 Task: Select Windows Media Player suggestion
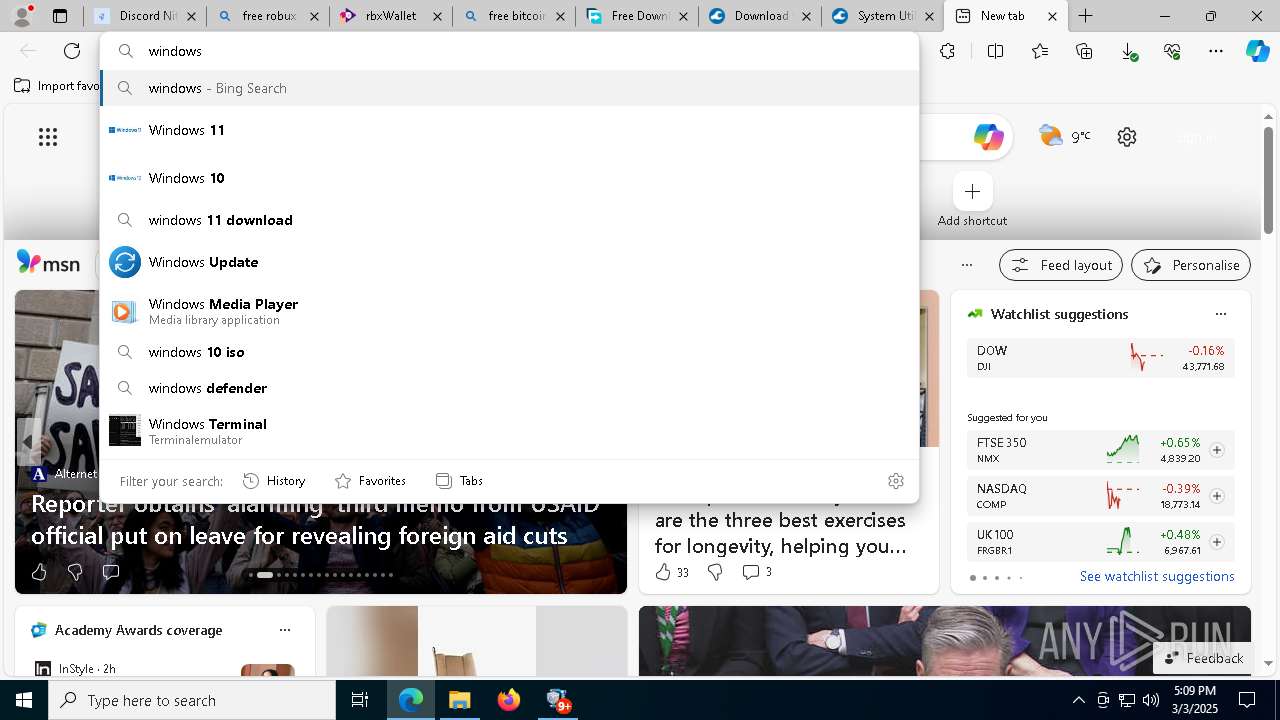tap(510, 311)
